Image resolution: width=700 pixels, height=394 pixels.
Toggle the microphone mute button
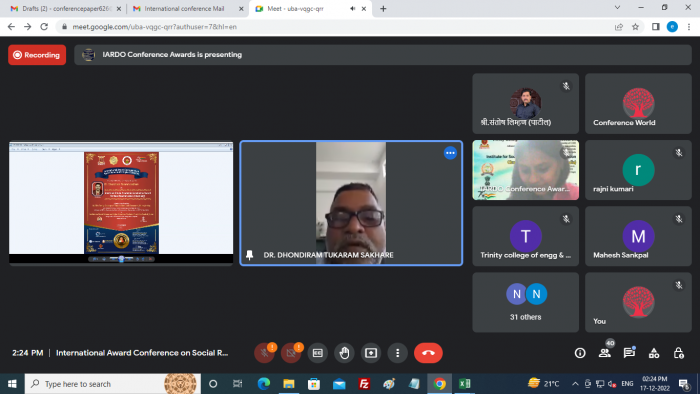tap(264, 353)
